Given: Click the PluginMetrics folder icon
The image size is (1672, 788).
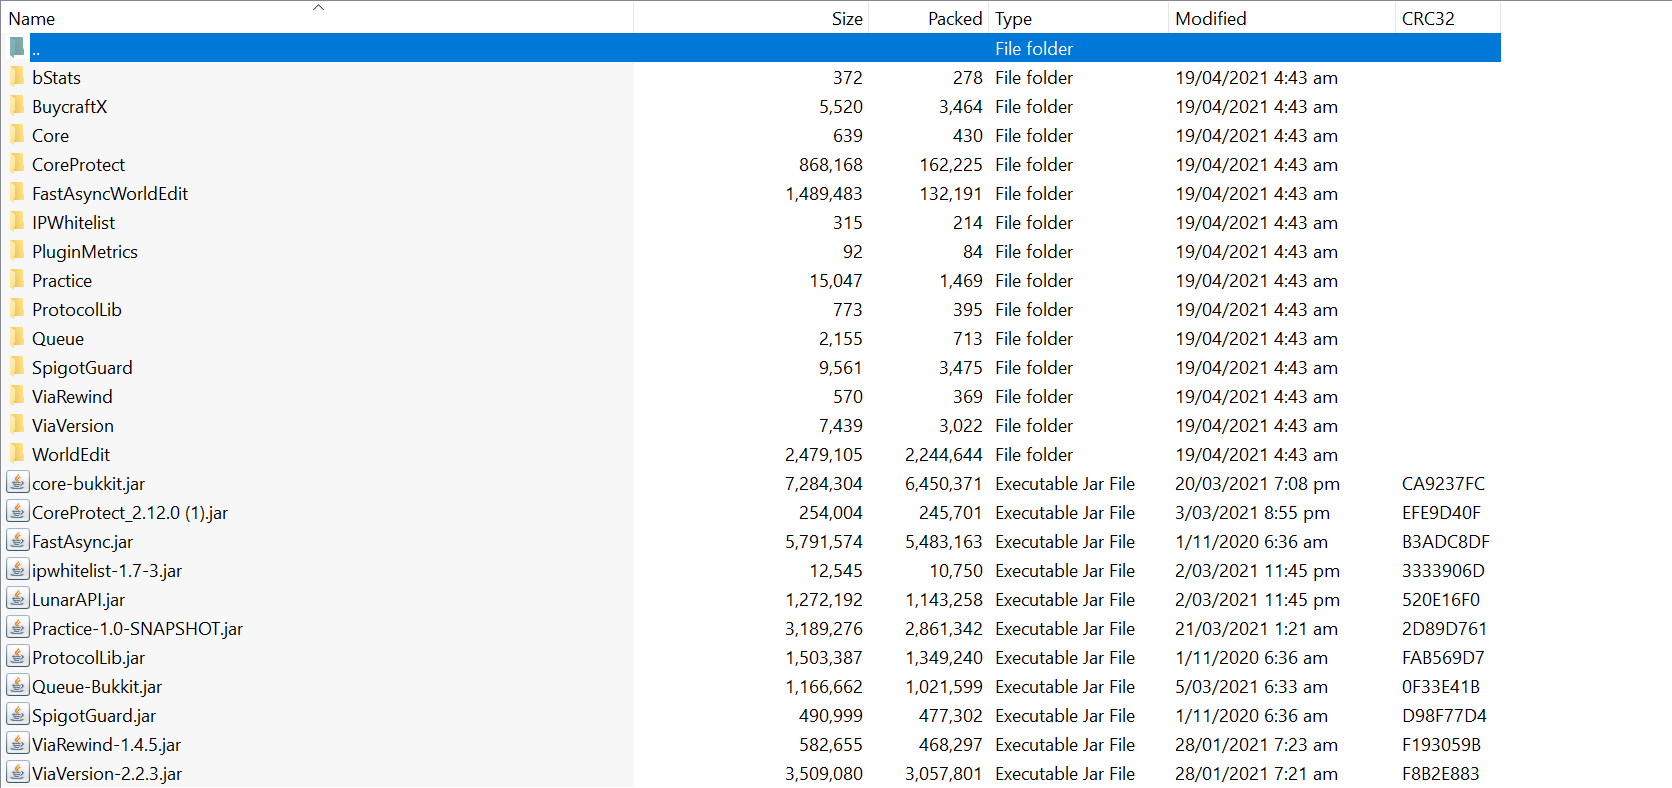Looking at the screenshot, I should coord(17,251).
